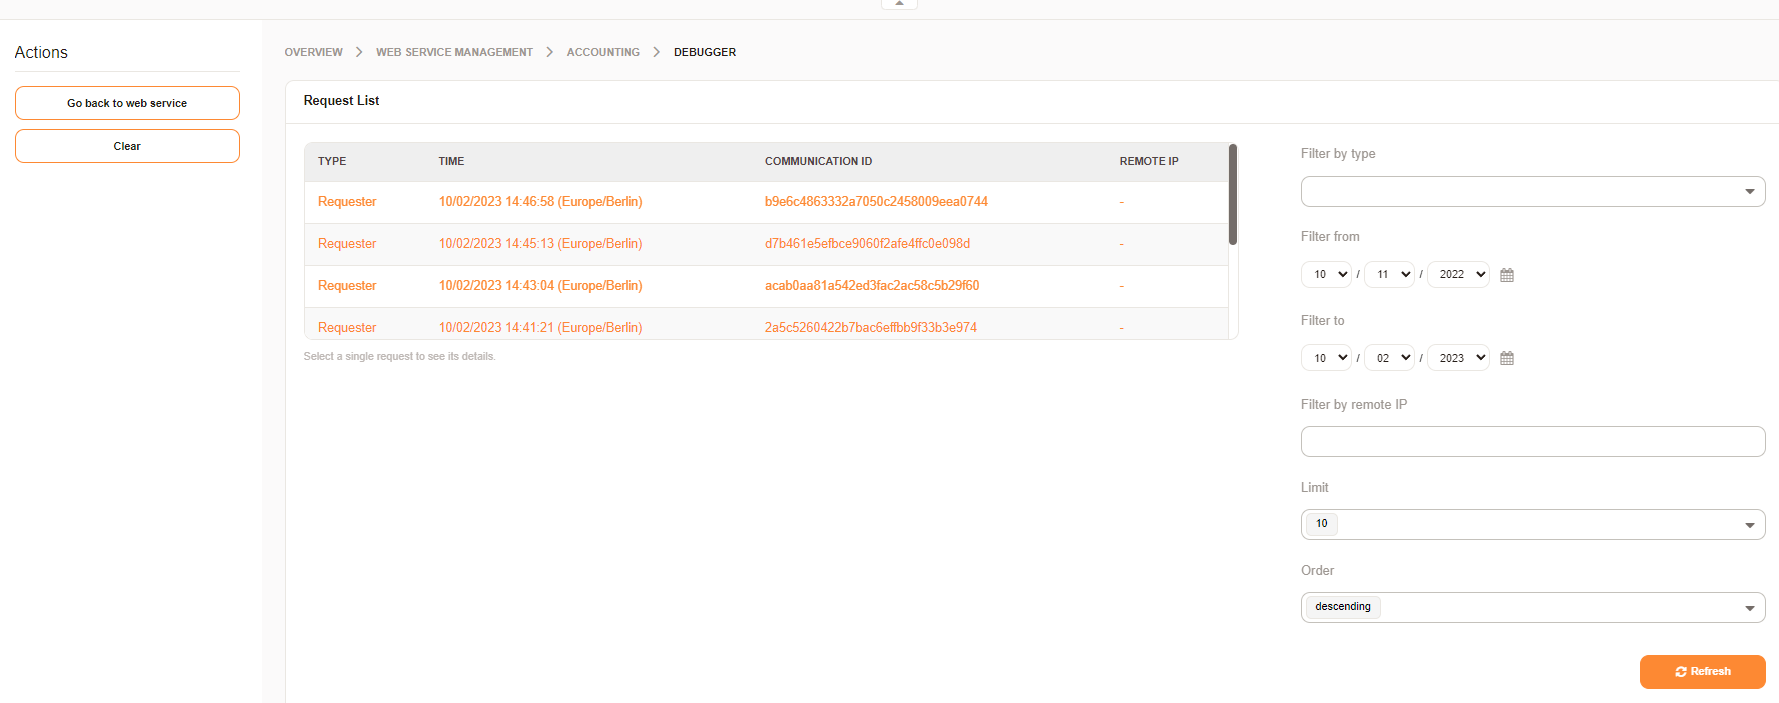Open the Filter by type dropdown
Viewport: 1779px width, 703px height.
tap(1532, 191)
